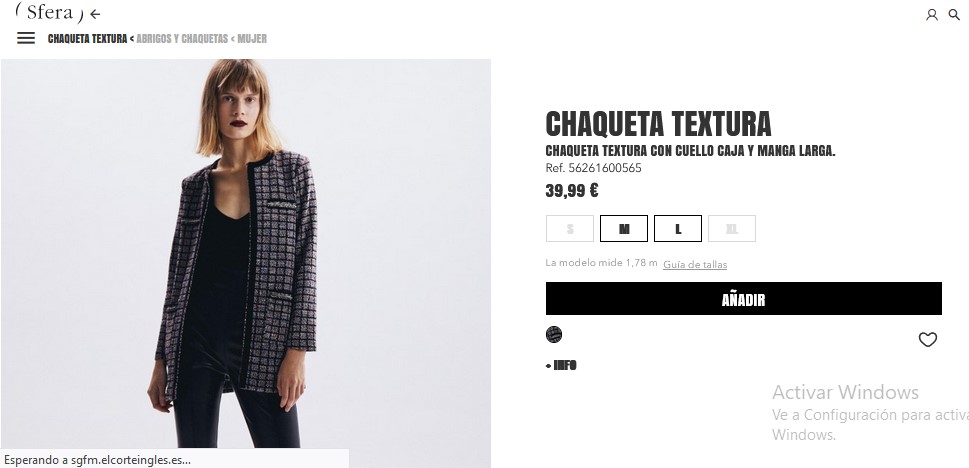Select the dark tweed color swatch
The height and width of the screenshot is (468, 969).
coord(554,334)
